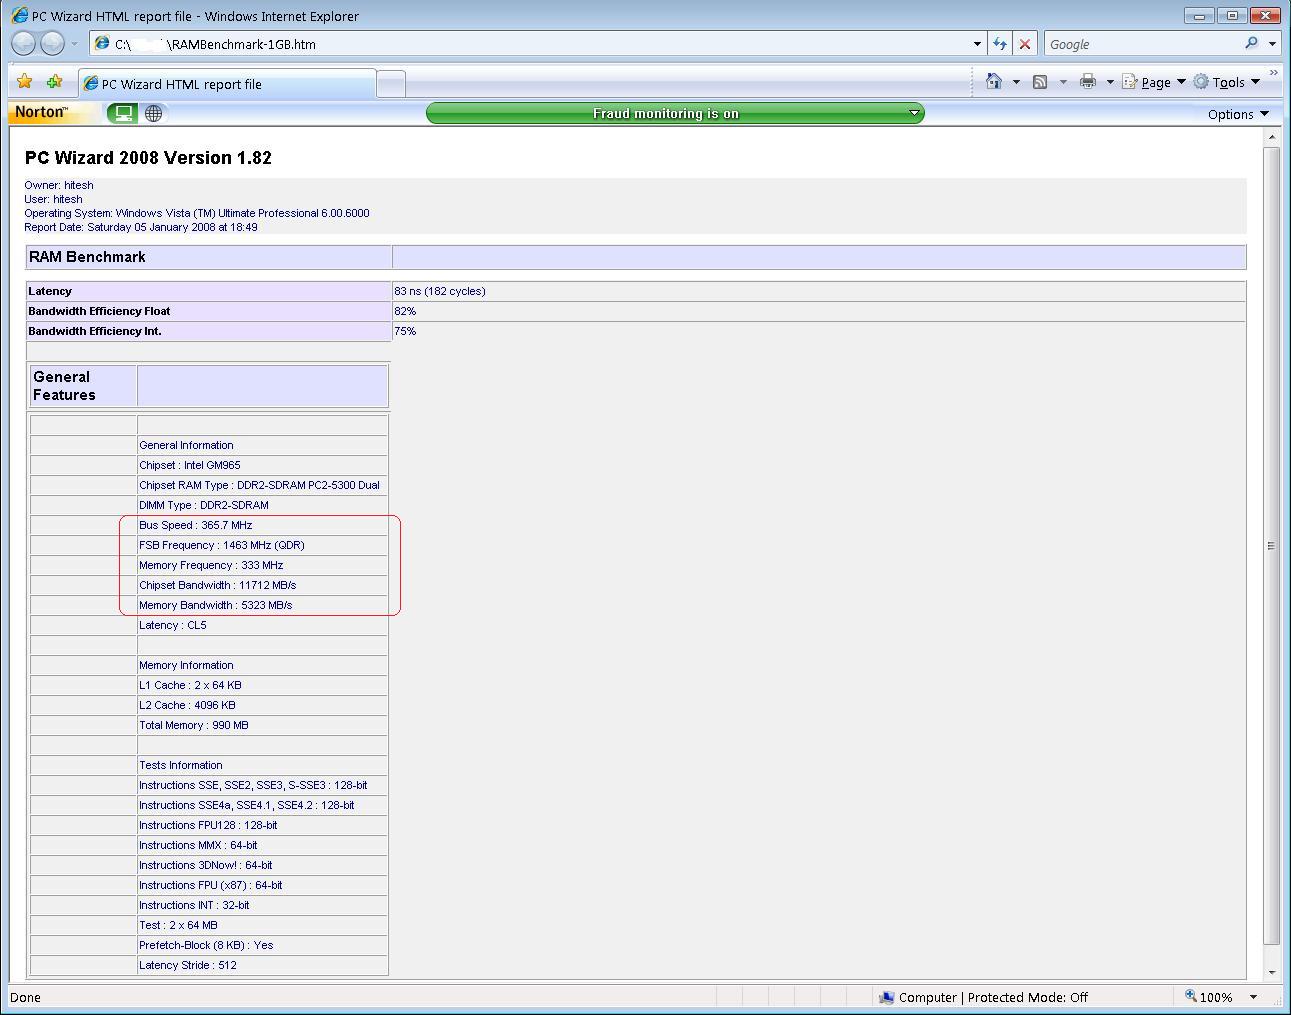Click the Add to Favorites icon
The image size is (1291, 1015).
pyautogui.click(x=55, y=82)
